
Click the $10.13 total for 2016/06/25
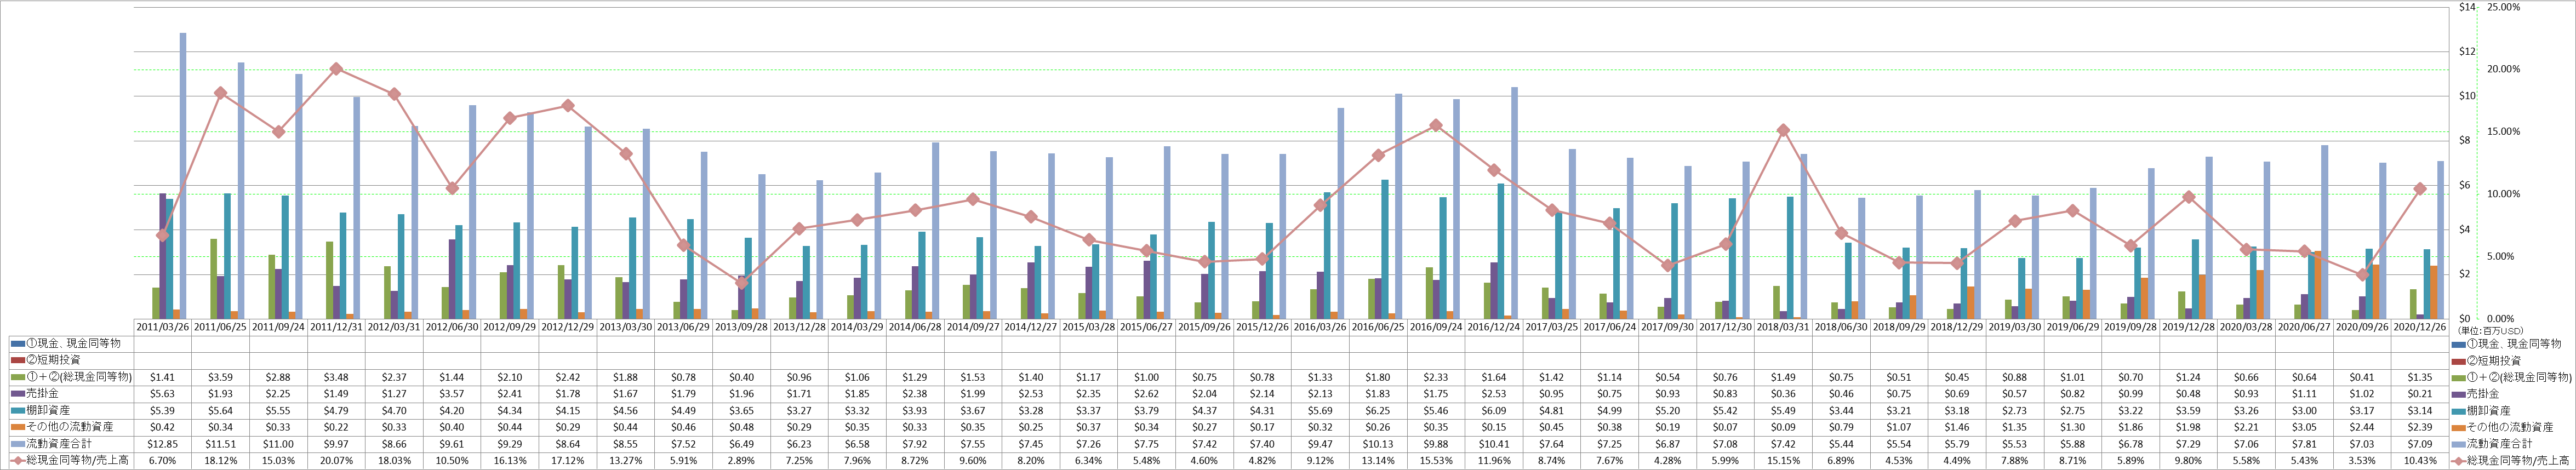point(1378,443)
